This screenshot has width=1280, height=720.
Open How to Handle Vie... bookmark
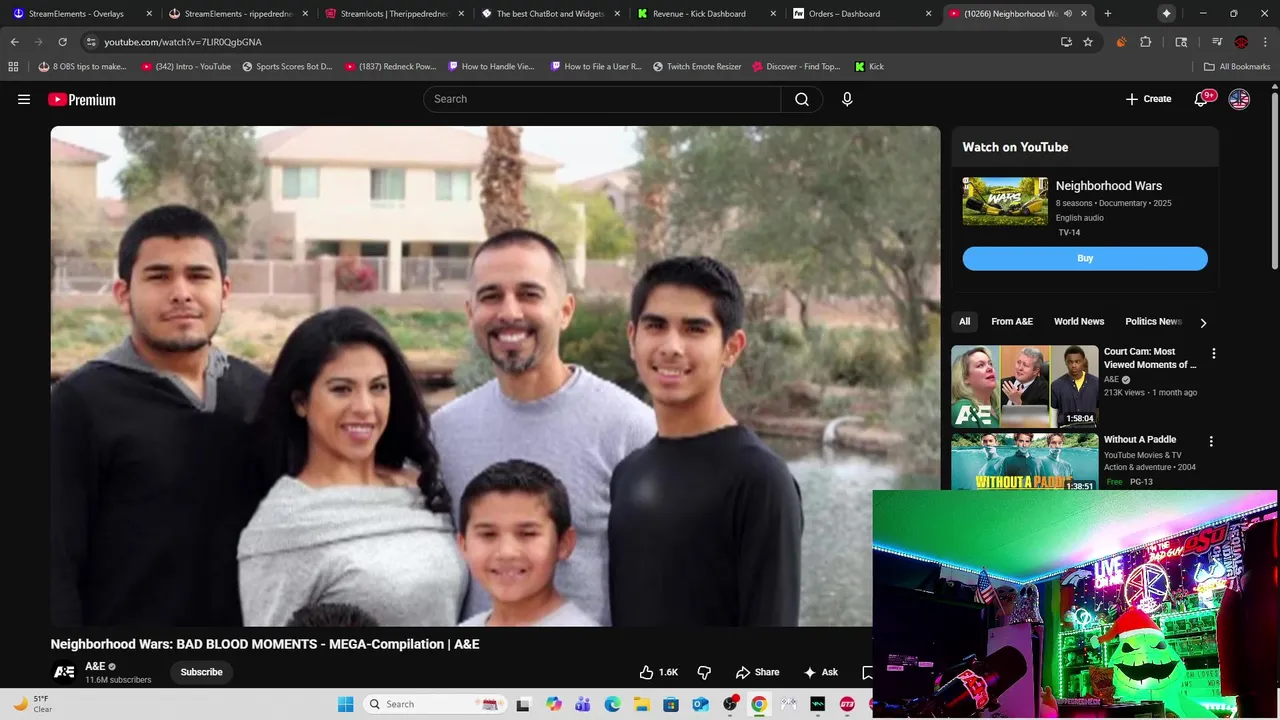coord(491,67)
